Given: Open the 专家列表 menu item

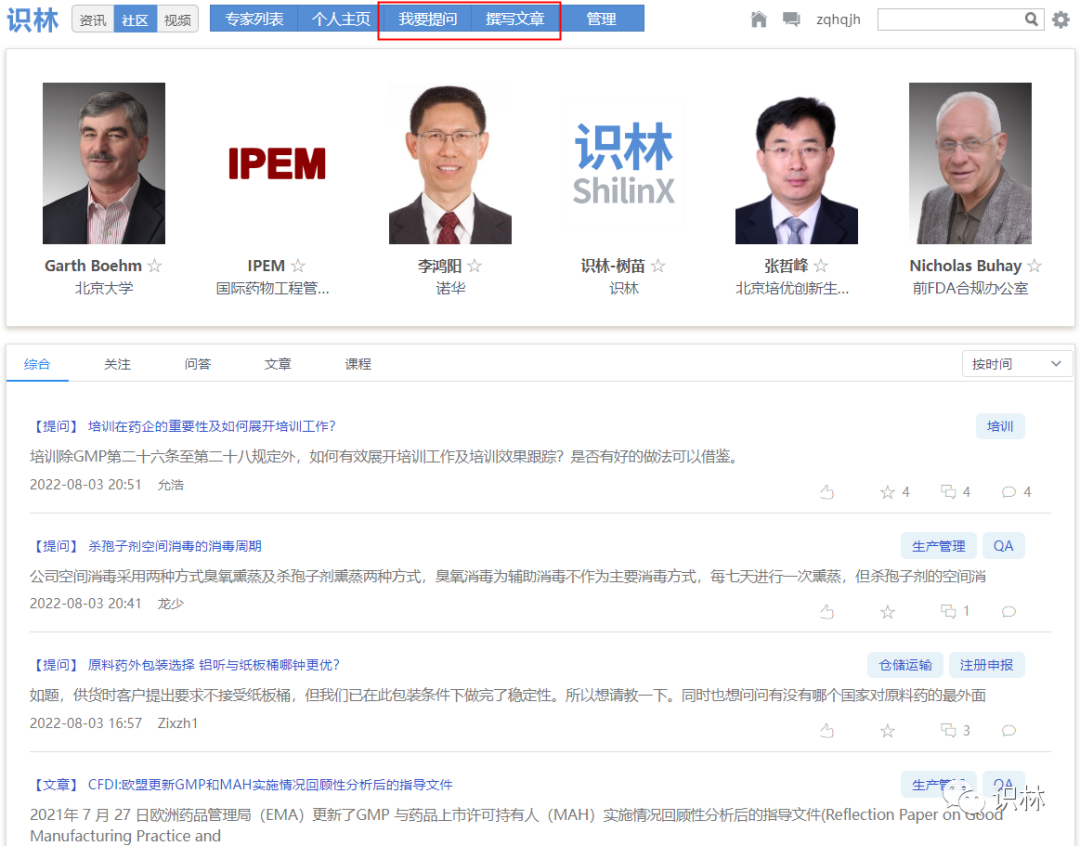Looking at the screenshot, I should click(254, 19).
